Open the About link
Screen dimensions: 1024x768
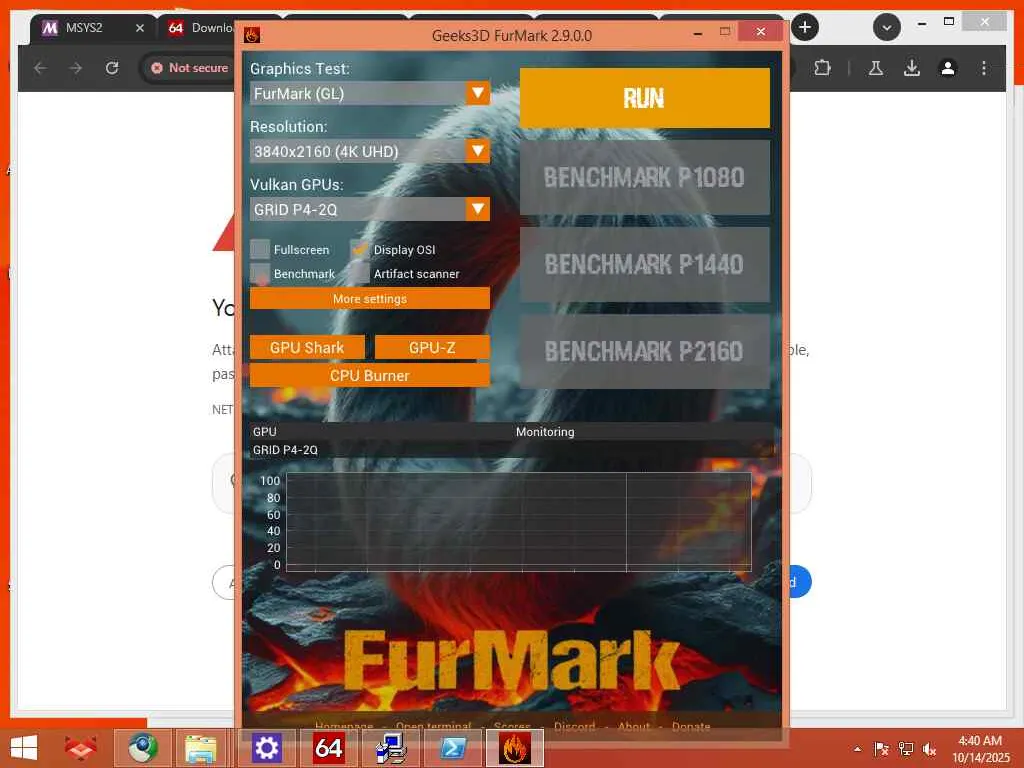(633, 726)
